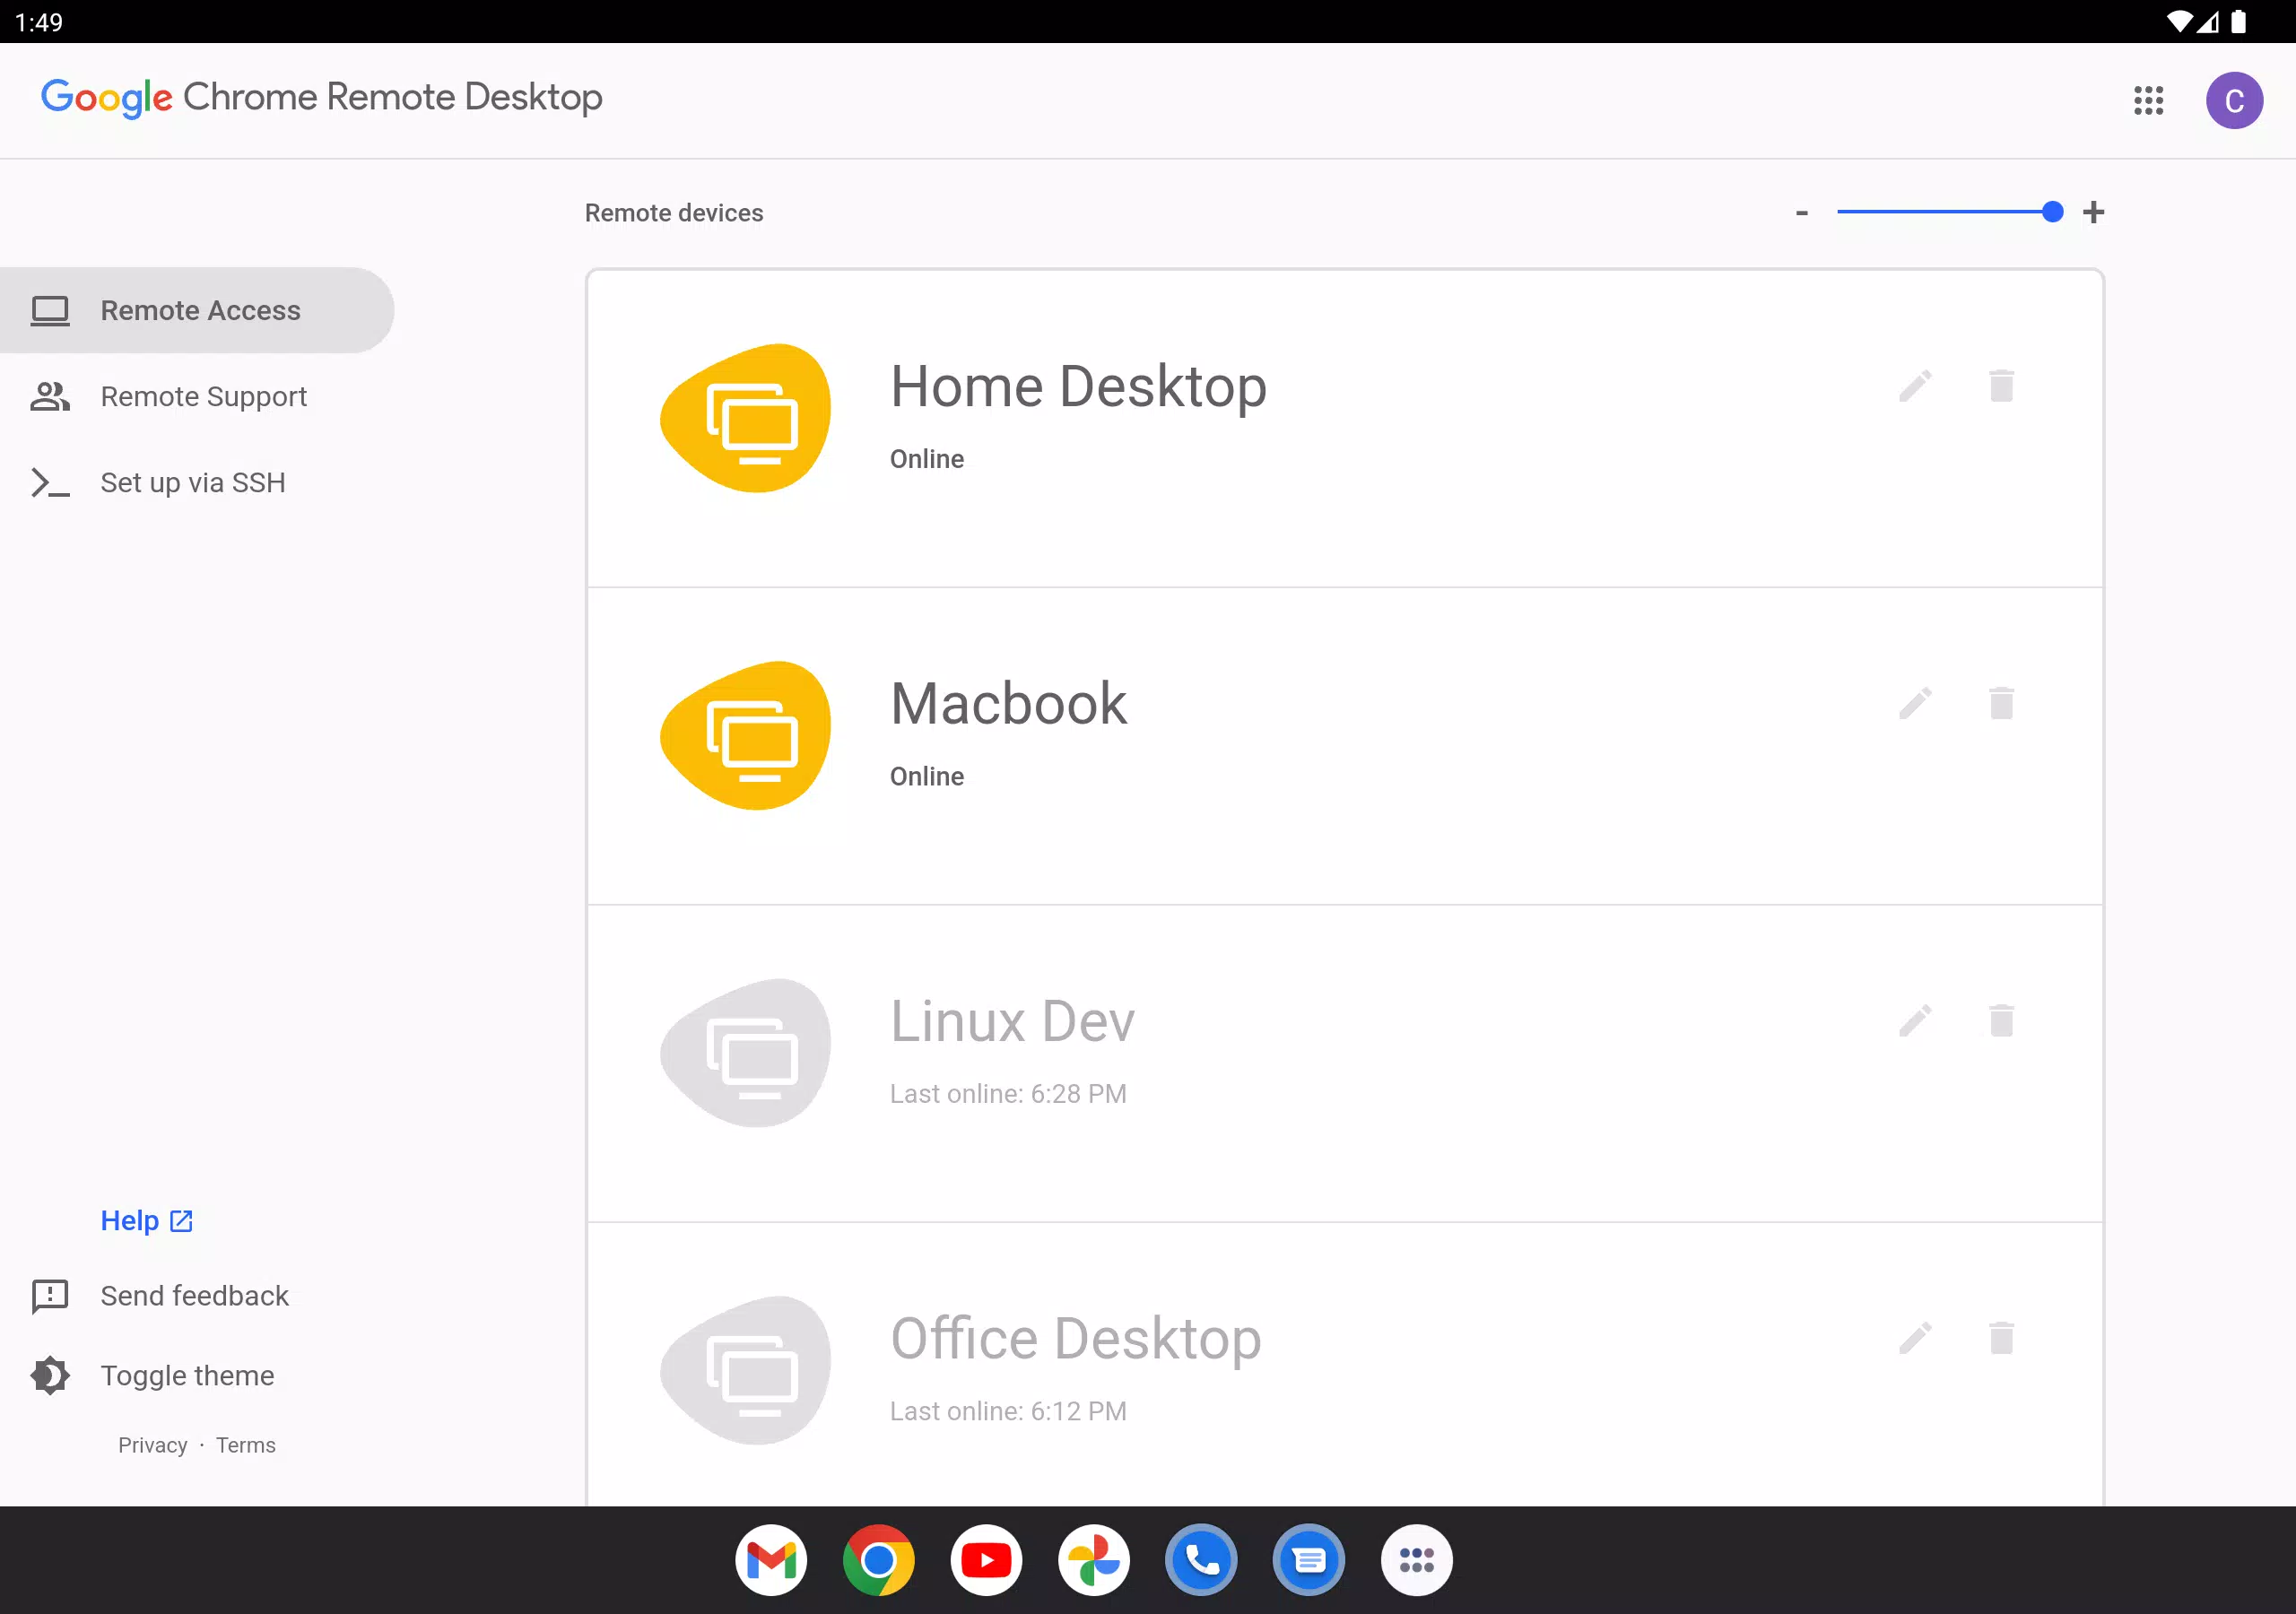
Task: Delete Linux Dev with the trash icon
Action: coord(2001,1021)
